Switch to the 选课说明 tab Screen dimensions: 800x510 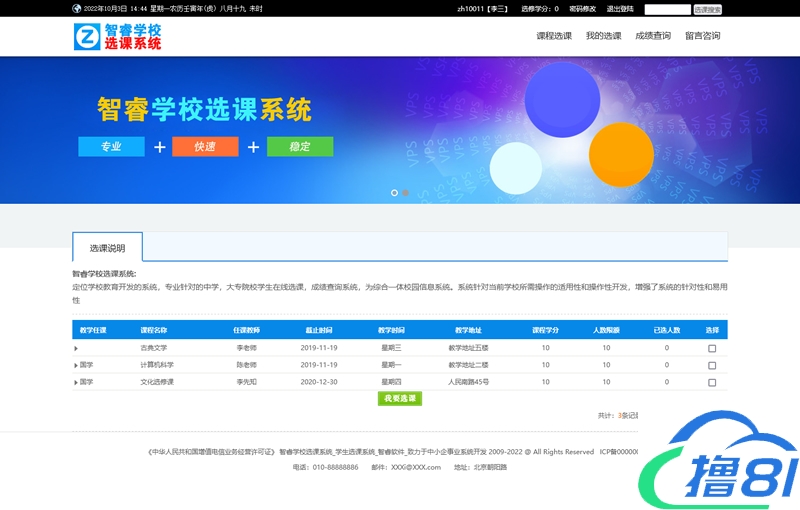coord(108,247)
